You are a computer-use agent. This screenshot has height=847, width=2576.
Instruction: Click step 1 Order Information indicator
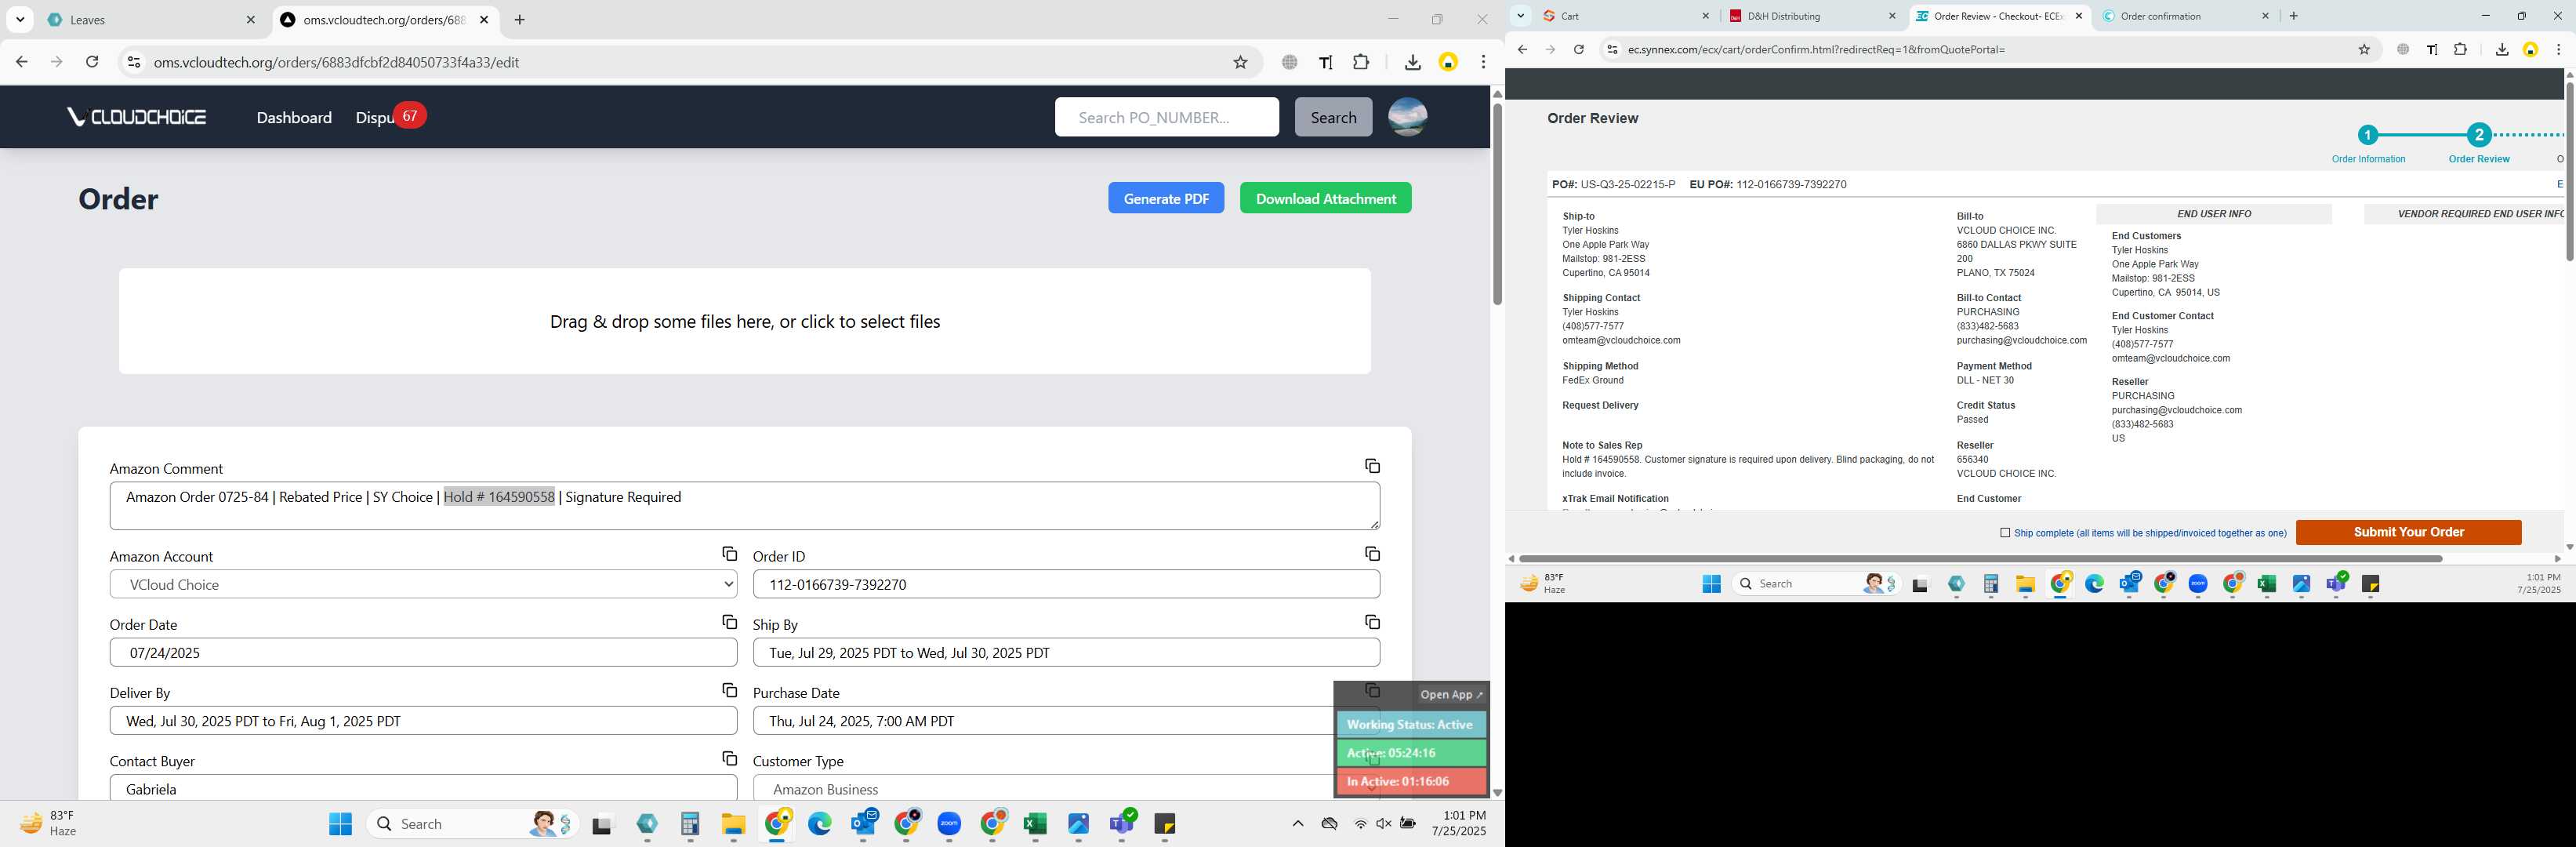(x=2367, y=135)
